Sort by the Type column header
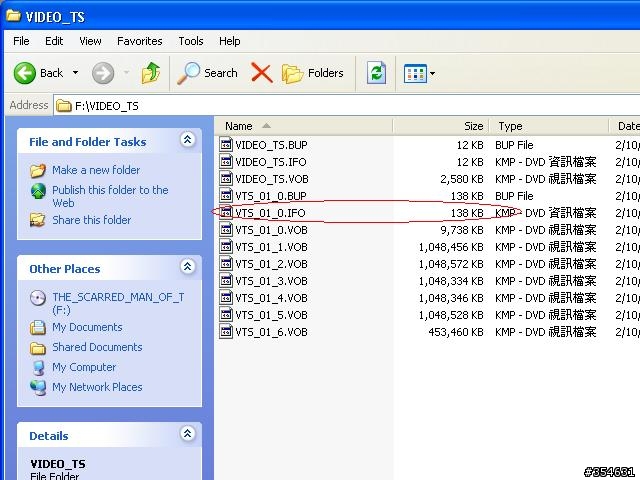Screen dimensions: 640x480 549,126
